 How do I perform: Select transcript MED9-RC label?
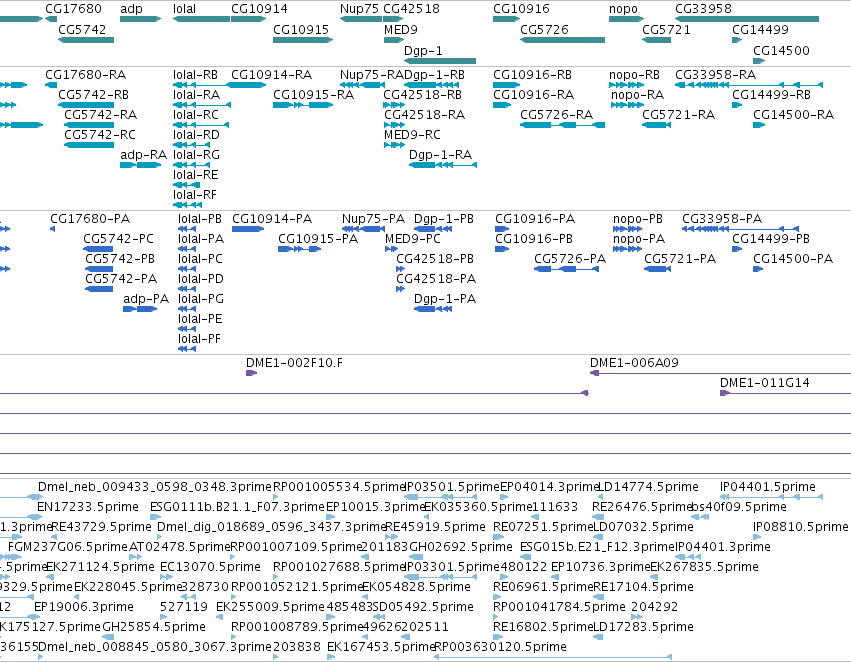coord(412,134)
